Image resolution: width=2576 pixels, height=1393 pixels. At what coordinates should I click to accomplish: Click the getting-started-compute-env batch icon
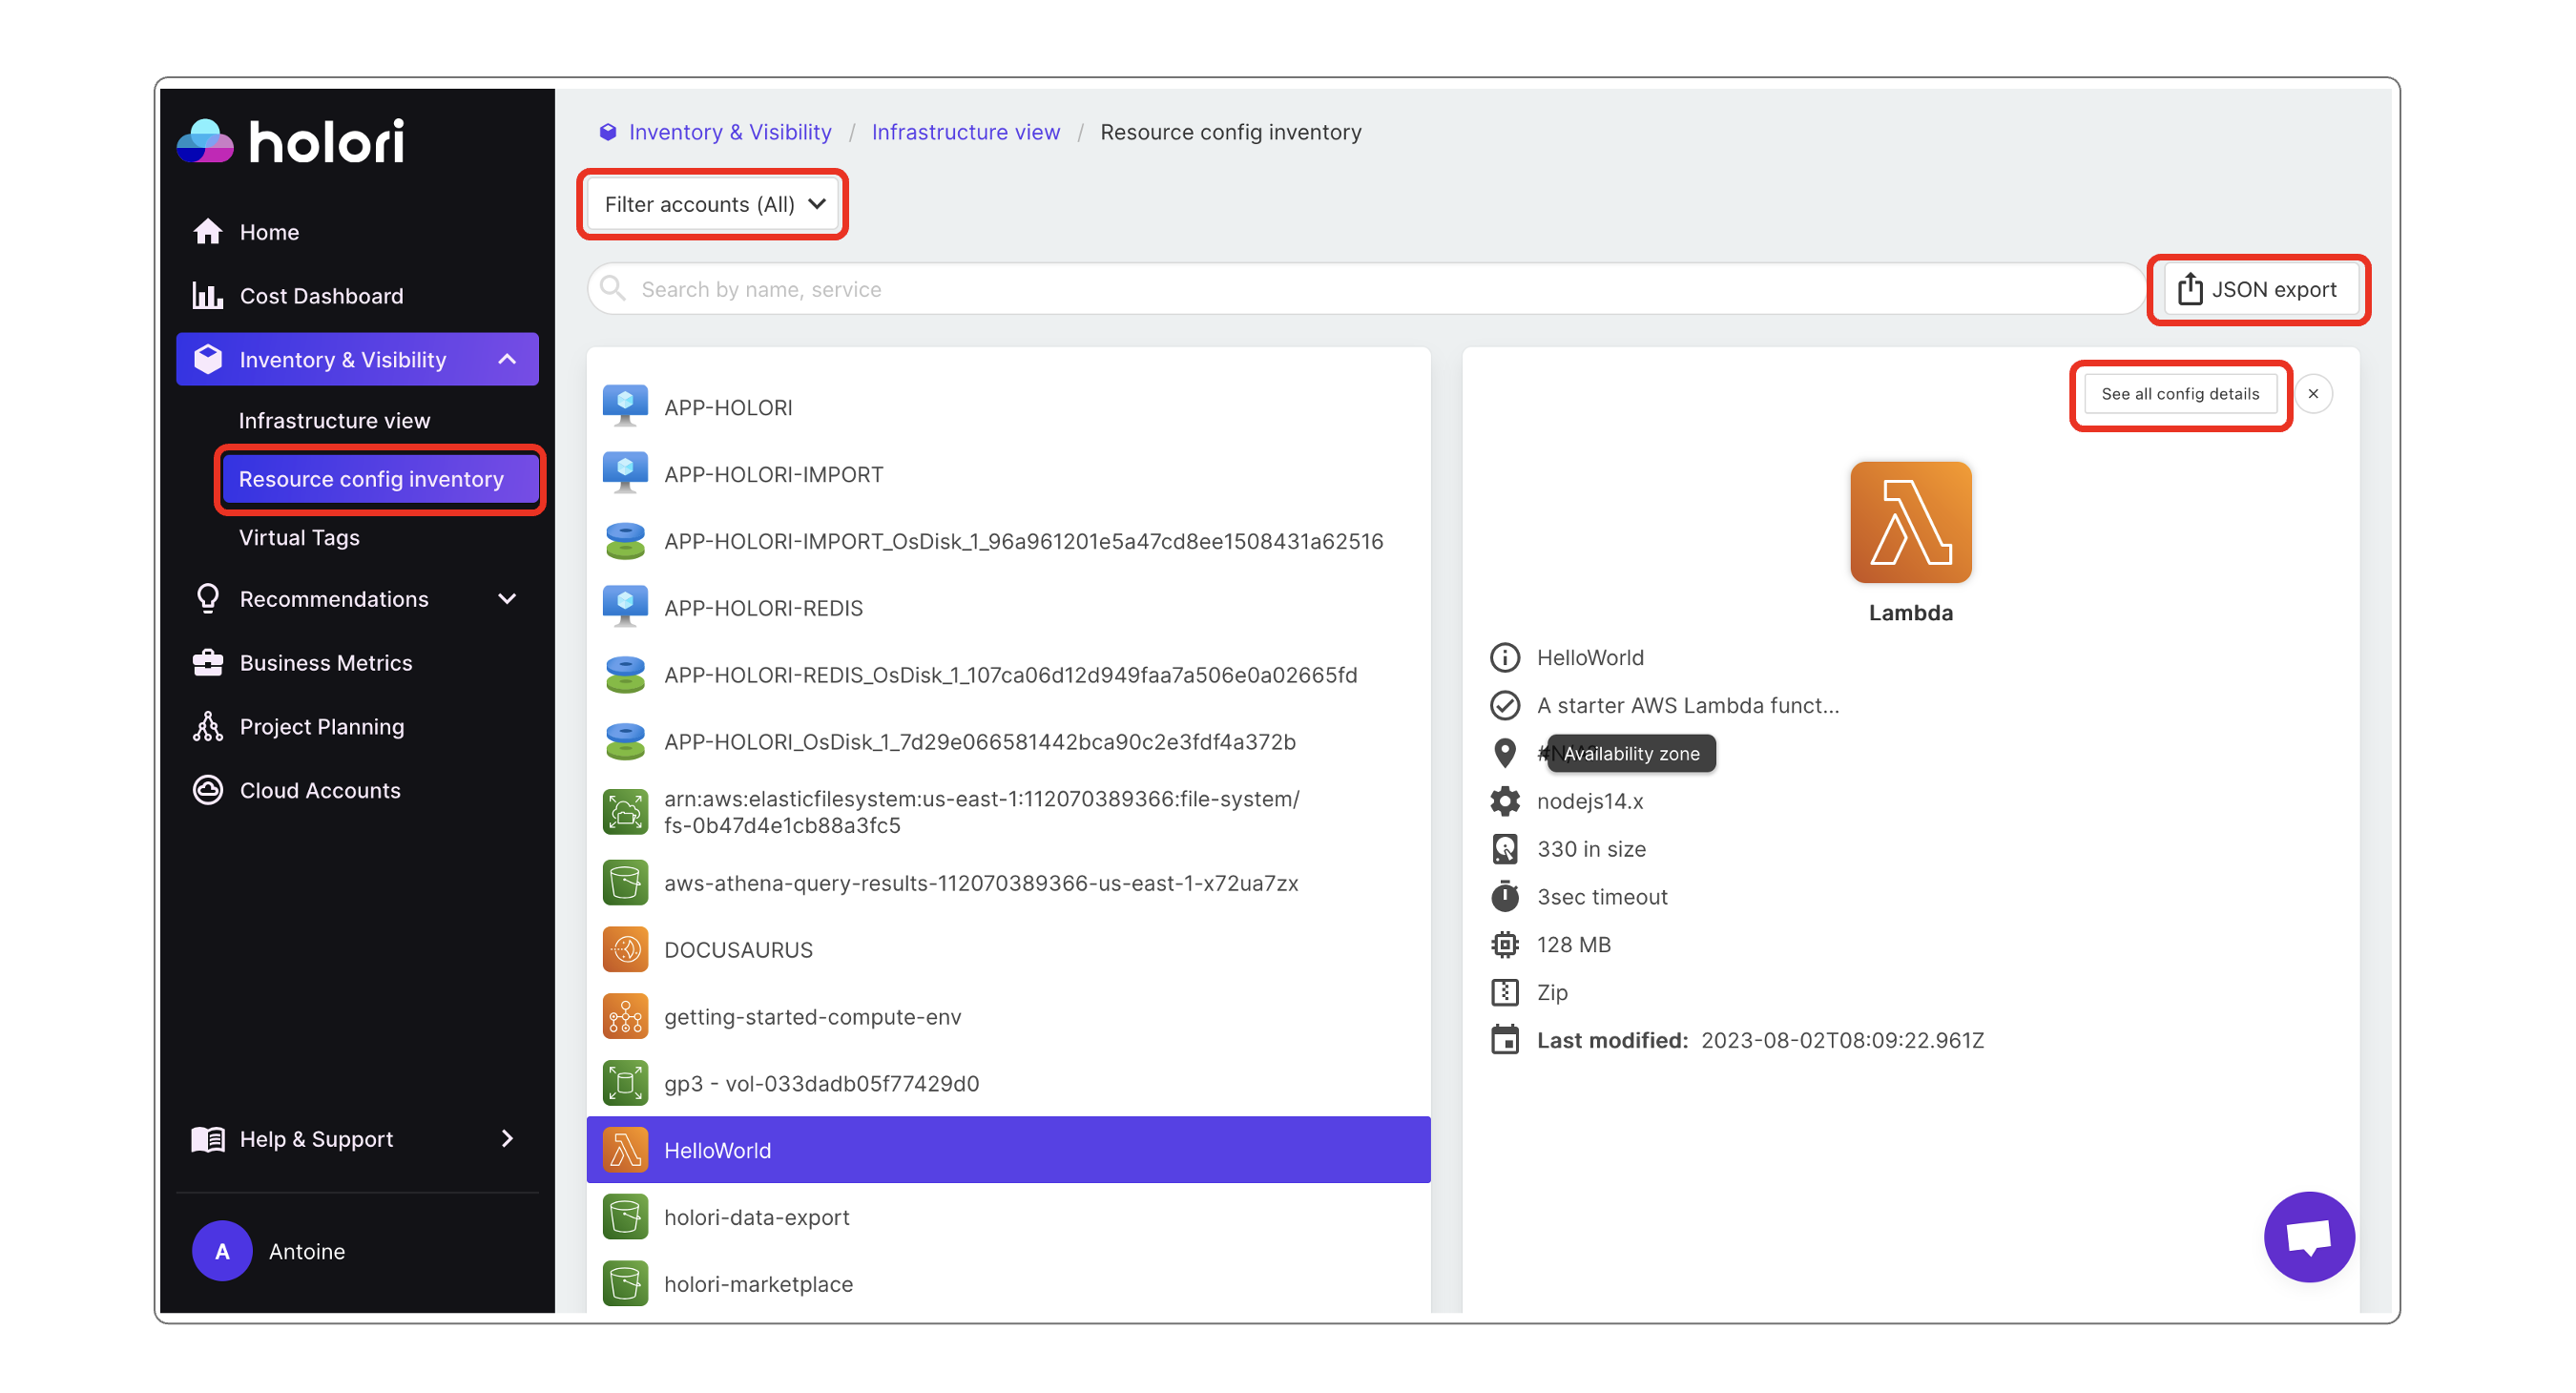pyautogui.click(x=625, y=1017)
